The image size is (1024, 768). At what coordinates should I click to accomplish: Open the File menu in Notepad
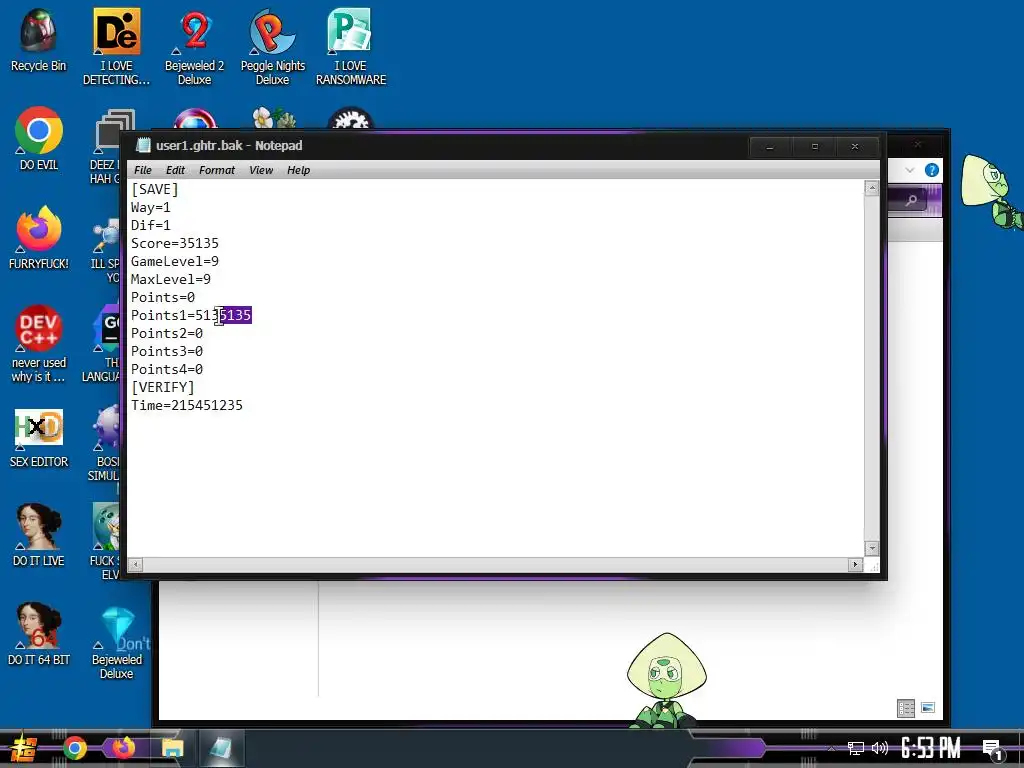coord(142,170)
